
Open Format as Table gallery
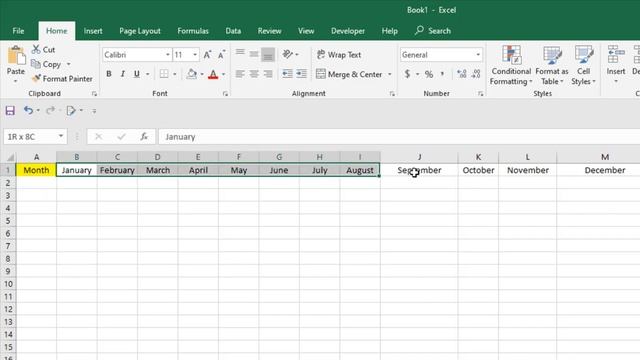(552, 65)
